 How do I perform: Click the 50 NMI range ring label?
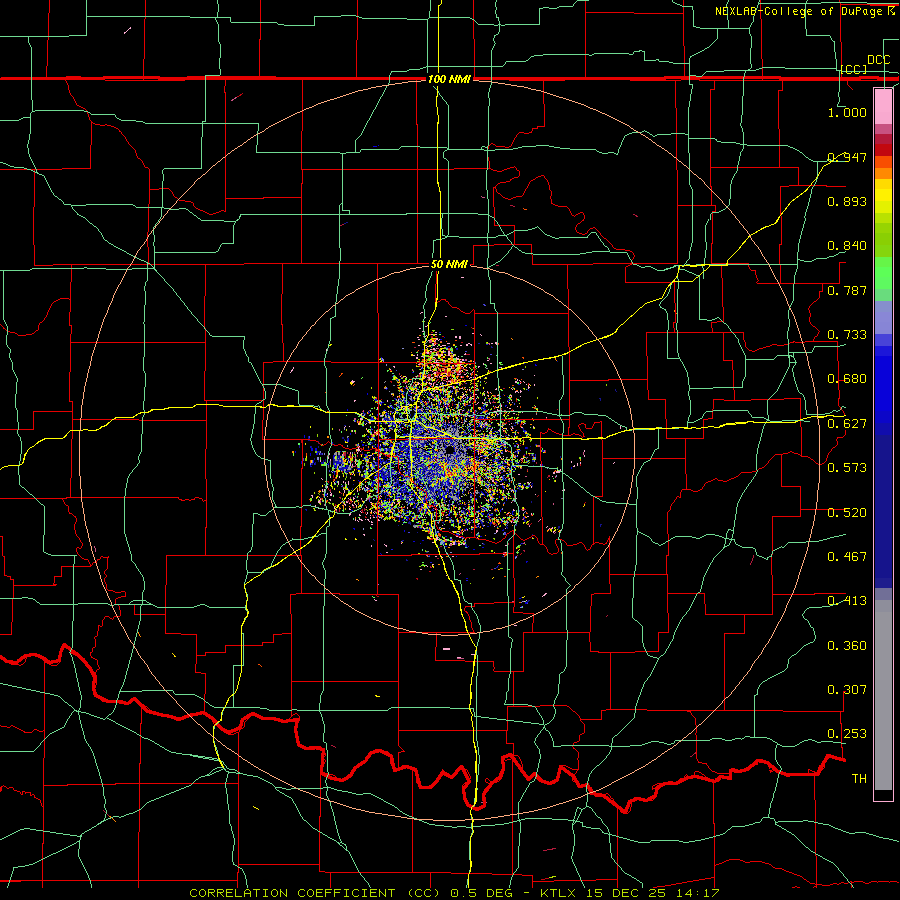click(x=449, y=265)
